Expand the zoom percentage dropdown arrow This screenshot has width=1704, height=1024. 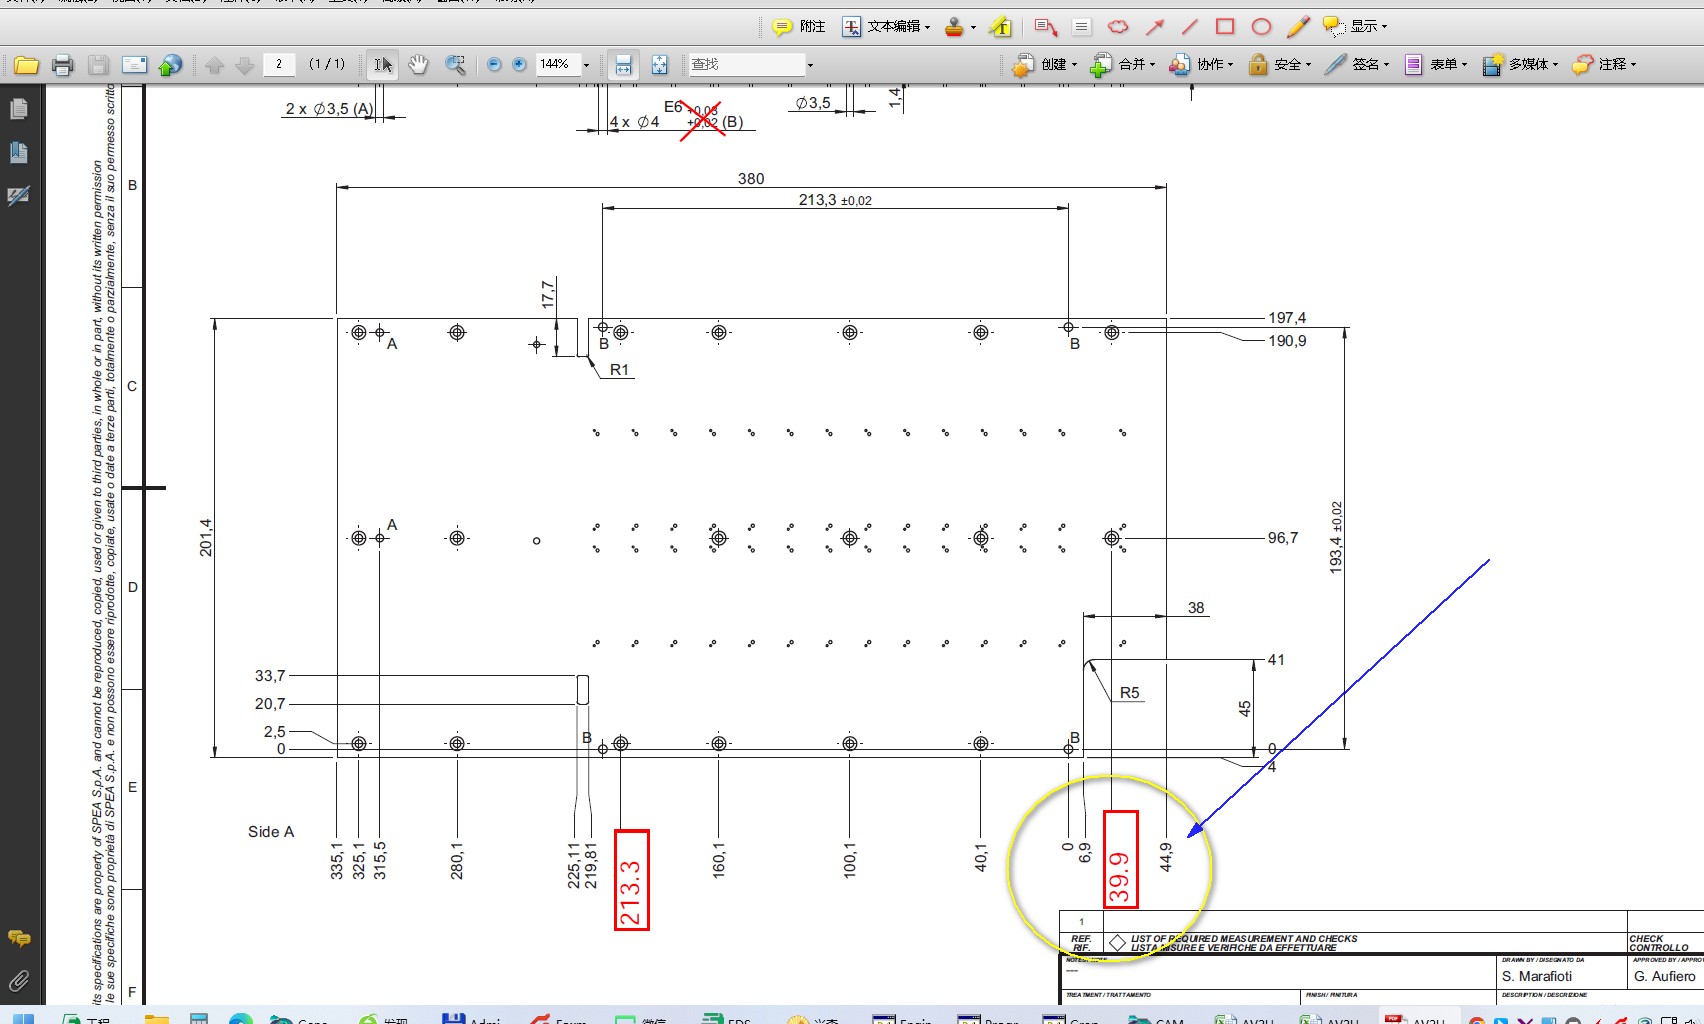coord(586,65)
